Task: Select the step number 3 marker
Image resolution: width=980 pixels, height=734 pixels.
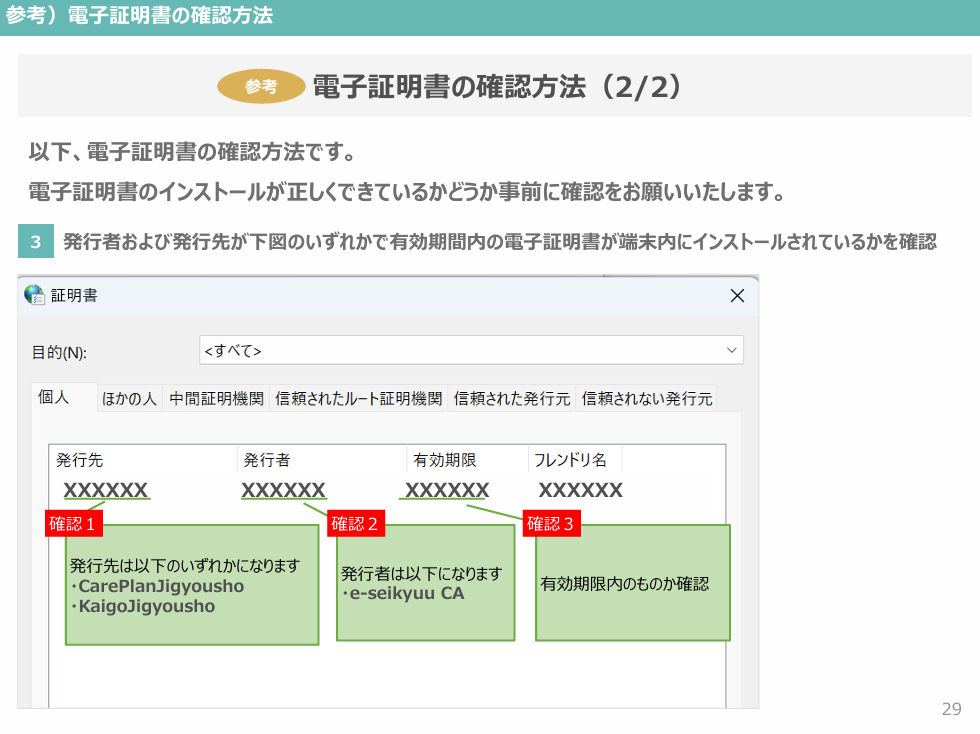Action: 35,240
